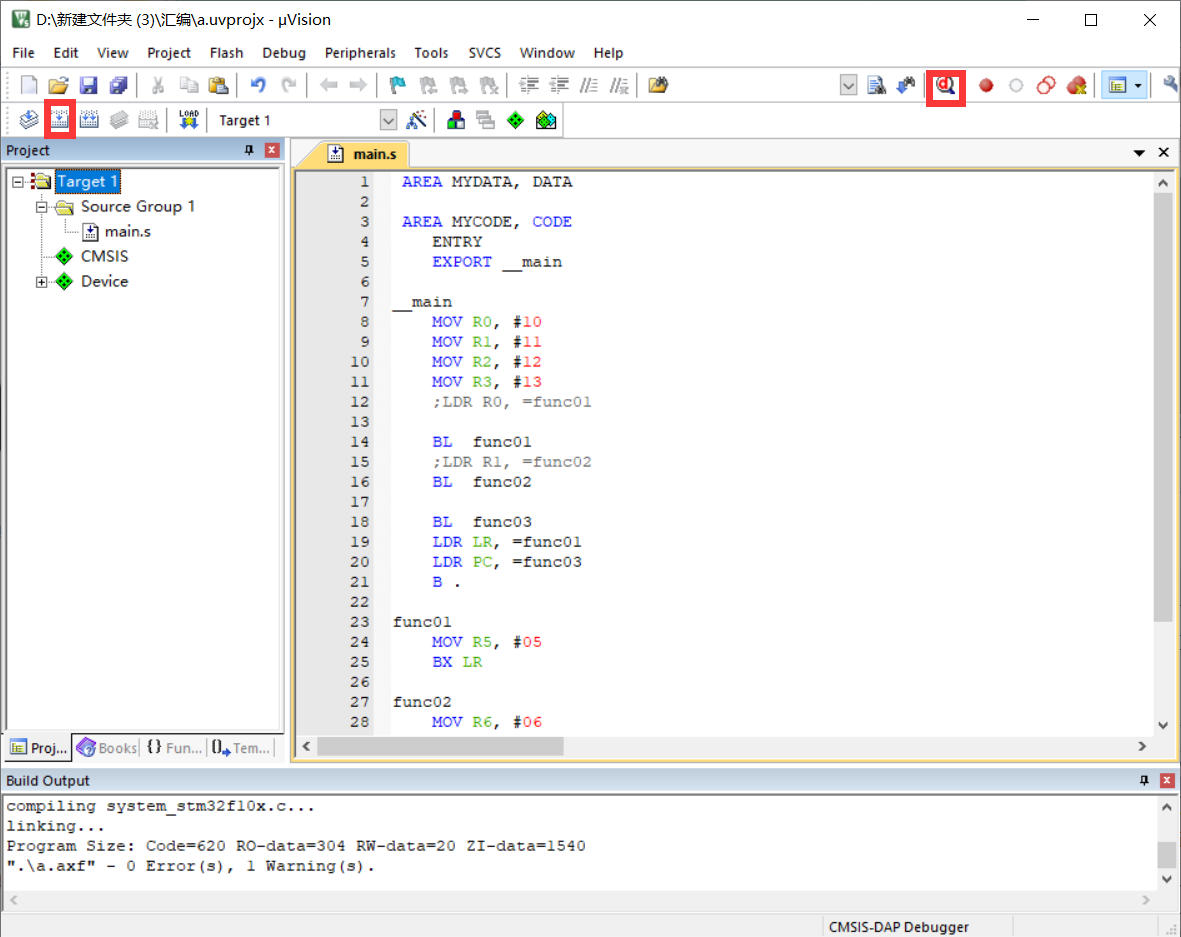Toggle the Project panel pin icon
Screen dimensions: 1181x937
point(248,150)
